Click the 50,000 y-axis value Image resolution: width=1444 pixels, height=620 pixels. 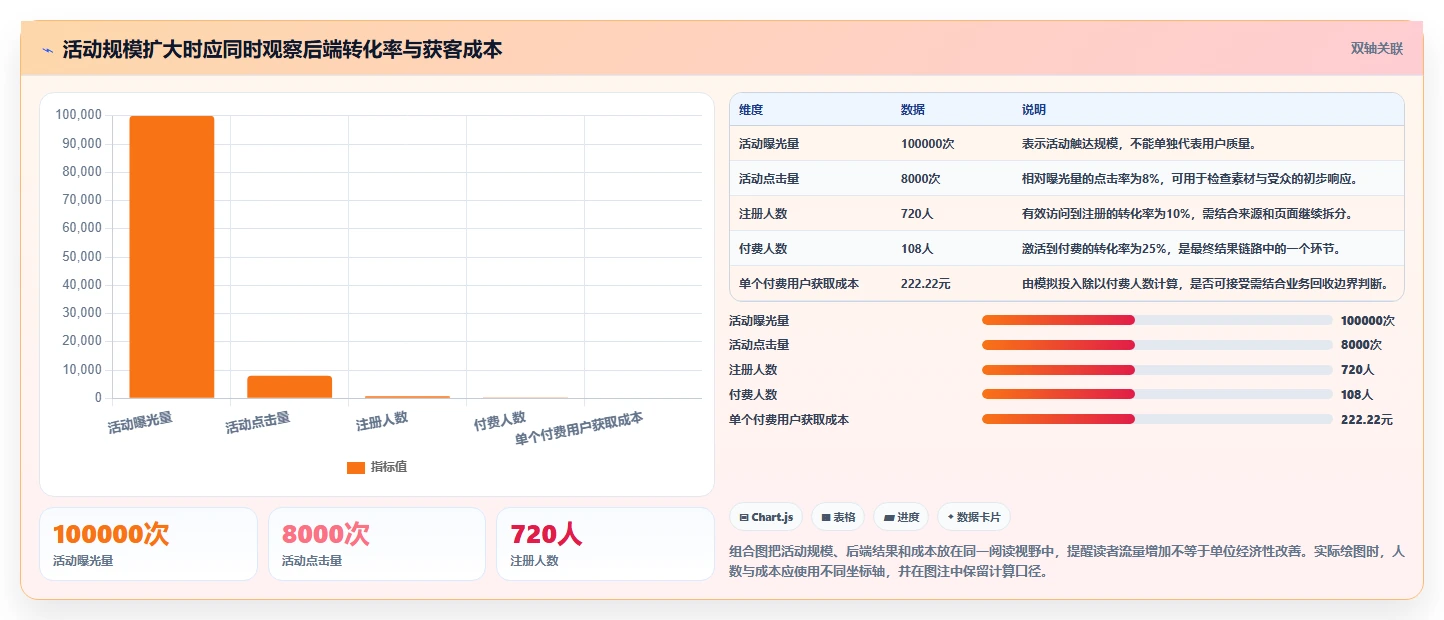tap(81, 256)
